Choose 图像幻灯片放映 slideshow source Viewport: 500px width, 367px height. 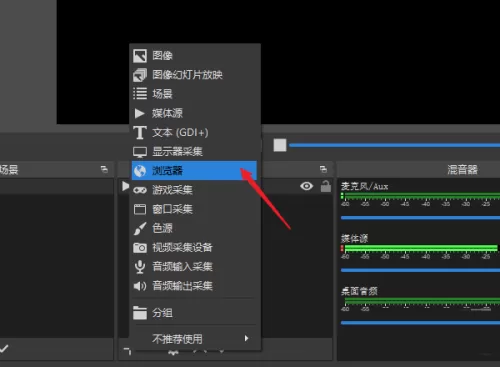(194, 75)
